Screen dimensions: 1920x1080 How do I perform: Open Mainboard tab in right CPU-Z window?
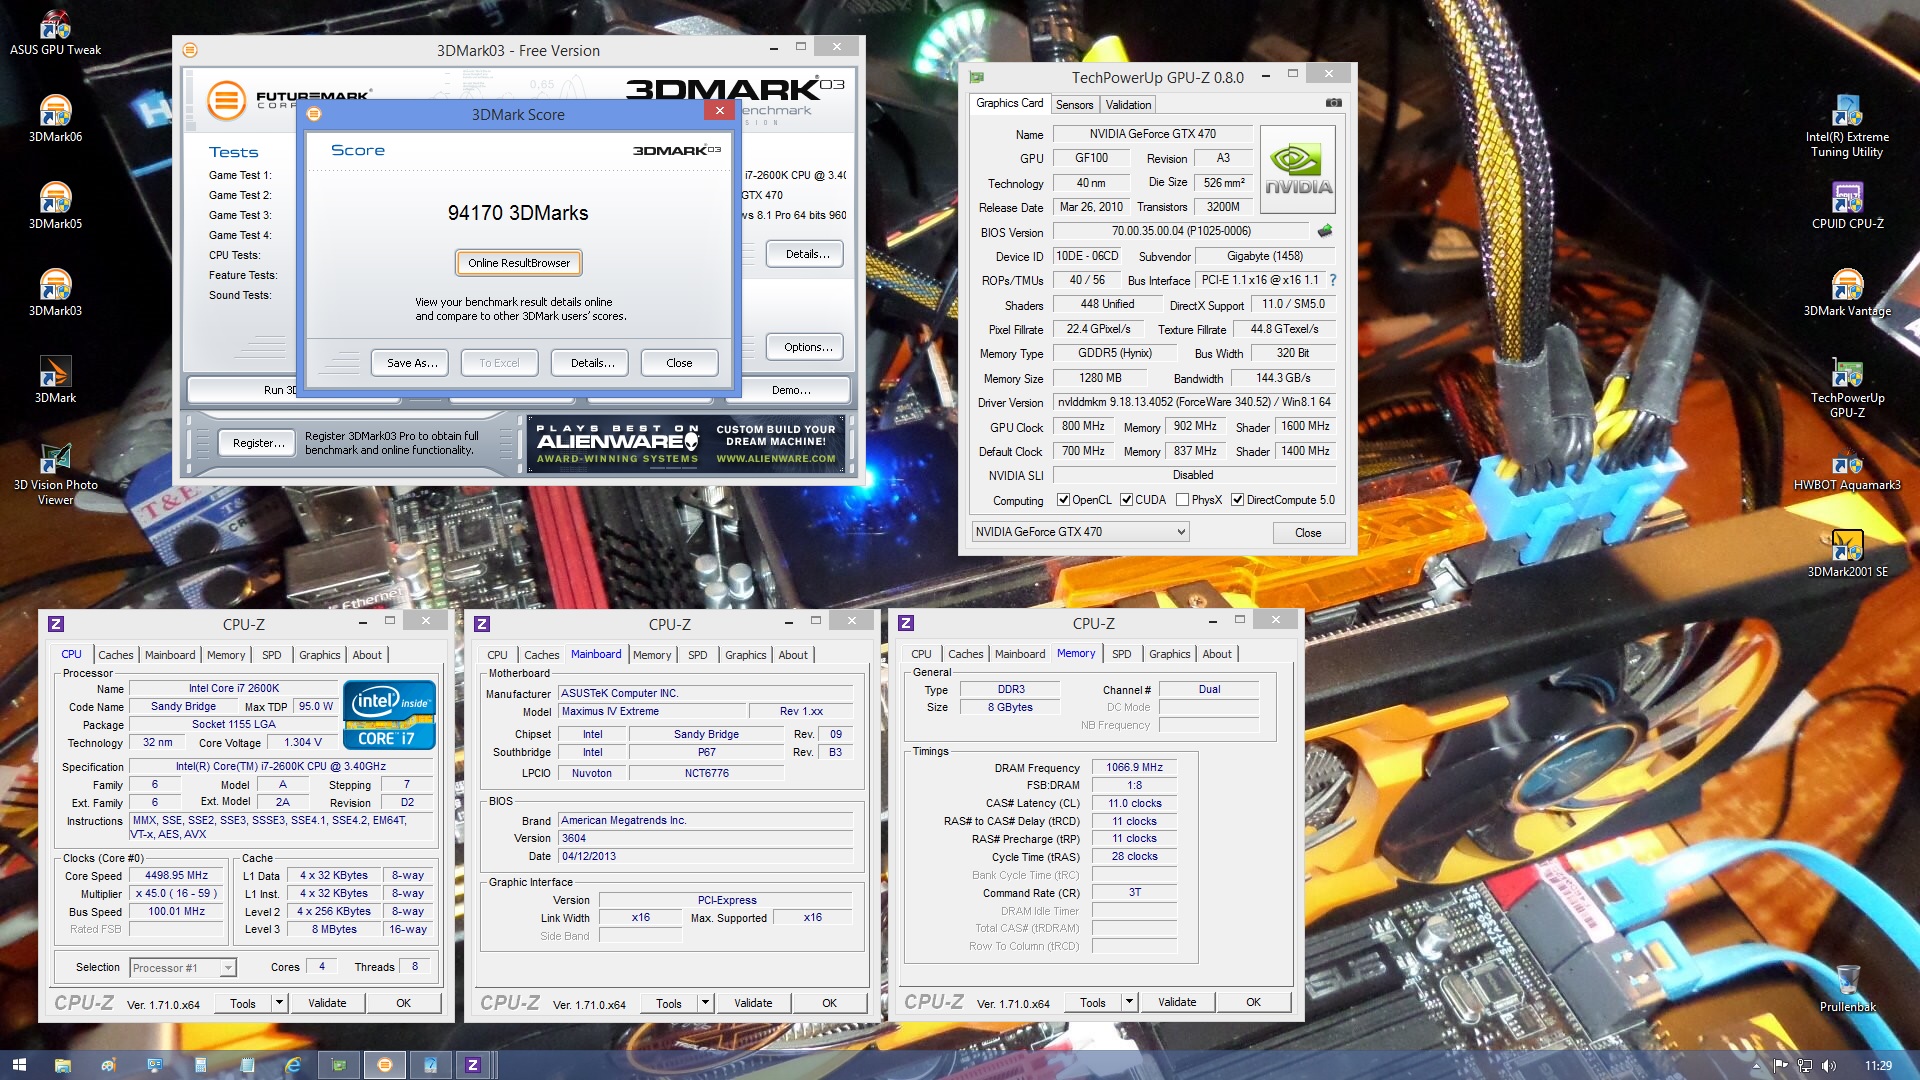(1019, 654)
